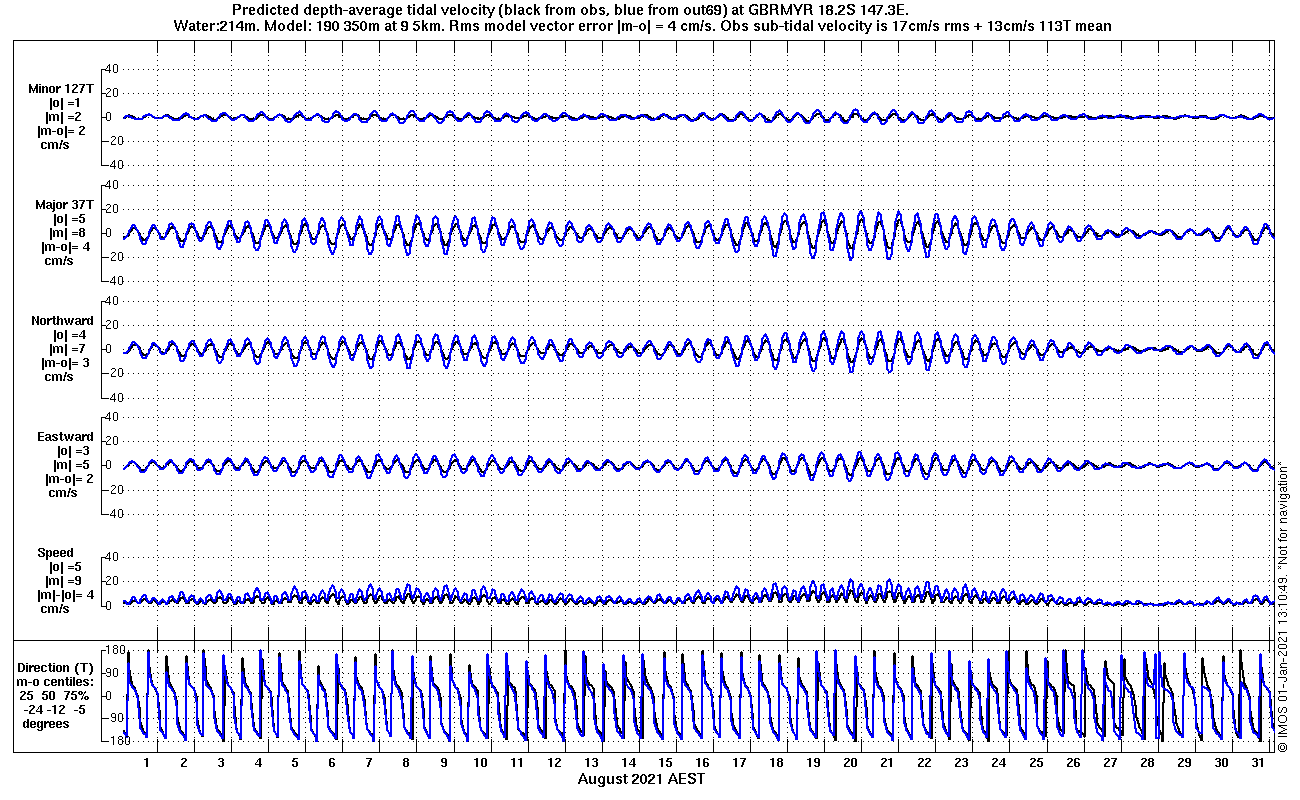Image resolution: width=1300 pixels, height=800 pixels.
Task: Click day '28' on the date axis
Action: coord(1147,762)
